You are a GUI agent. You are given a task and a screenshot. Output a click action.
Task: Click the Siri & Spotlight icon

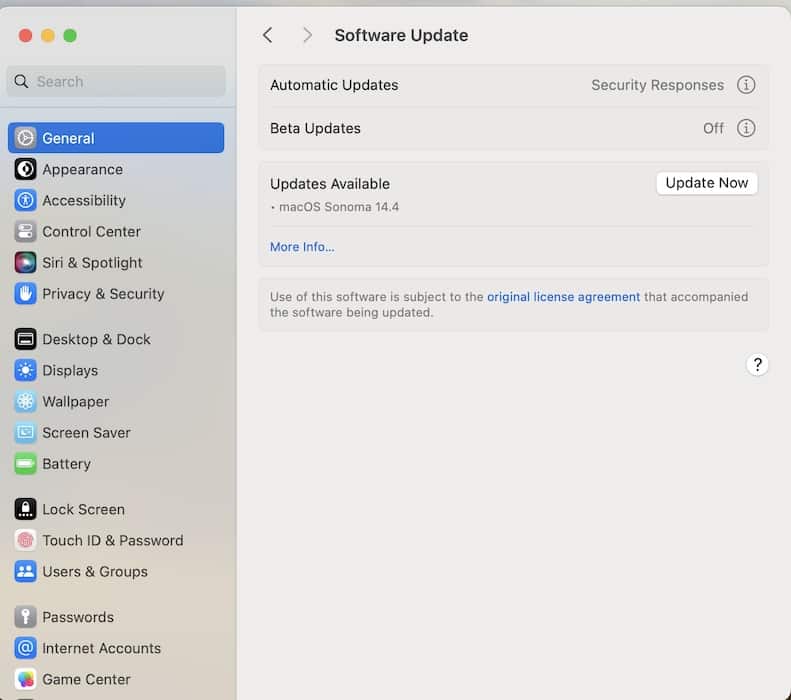pyautogui.click(x=25, y=262)
